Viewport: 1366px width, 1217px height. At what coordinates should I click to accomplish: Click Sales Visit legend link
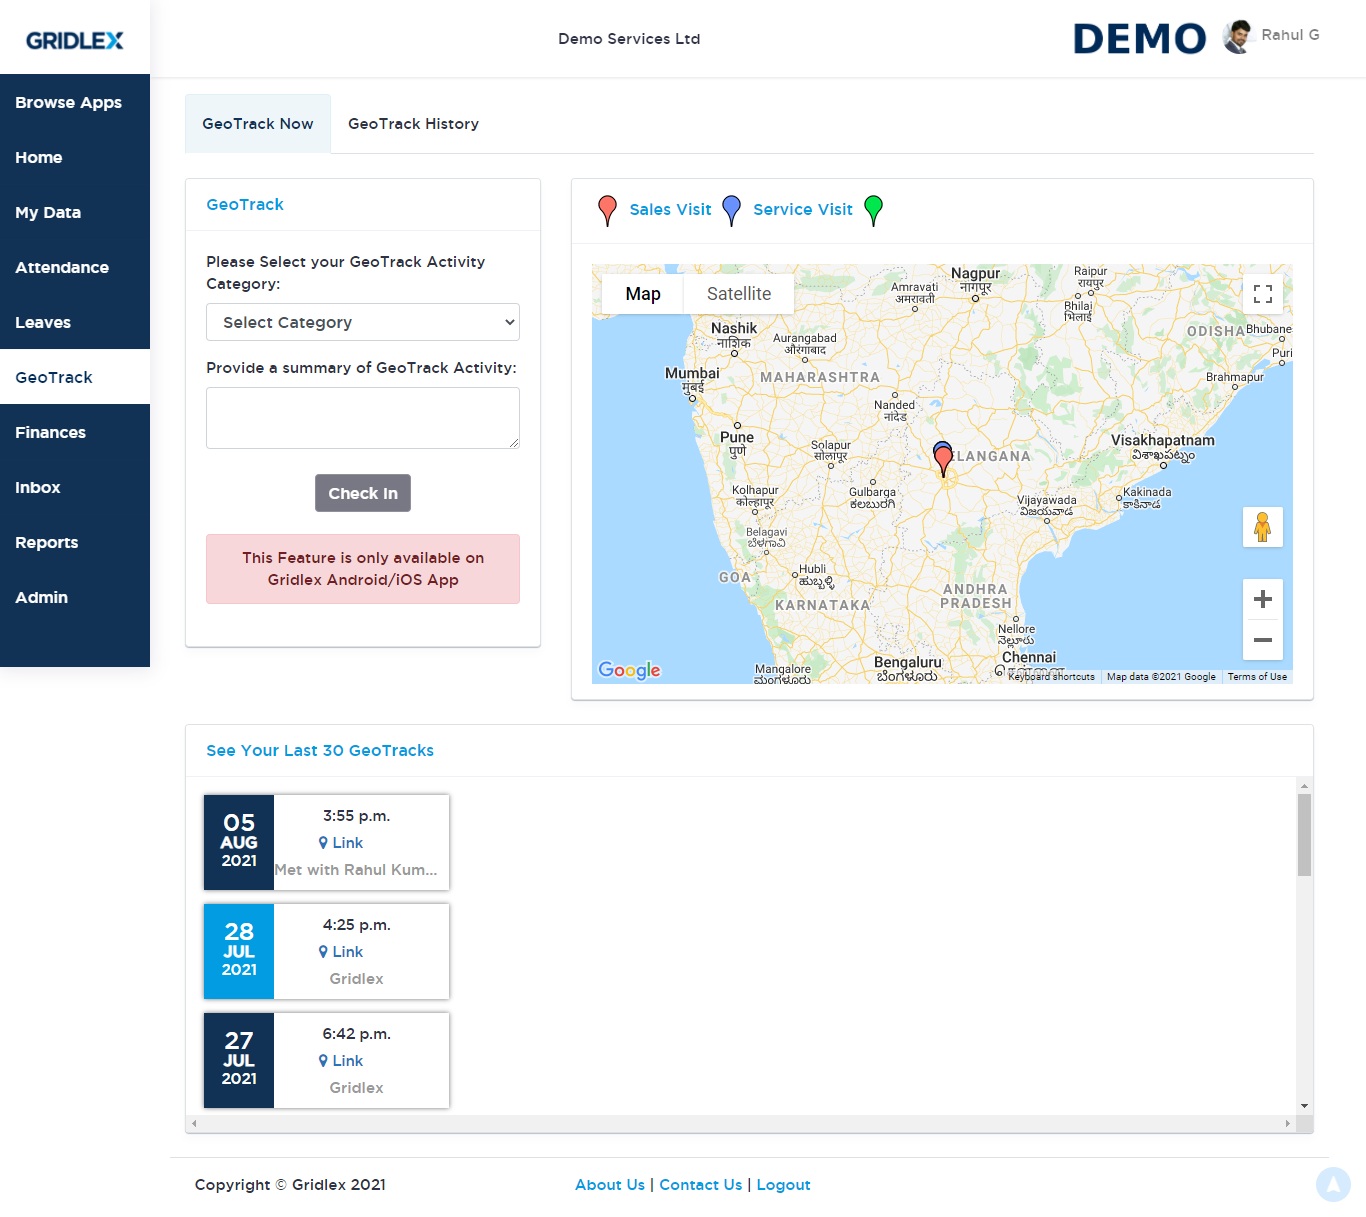(x=670, y=210)
